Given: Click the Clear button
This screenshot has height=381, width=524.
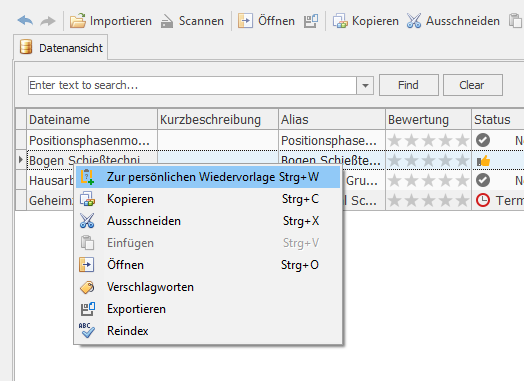Looking at the screenshot, I should tap(473, 85).
